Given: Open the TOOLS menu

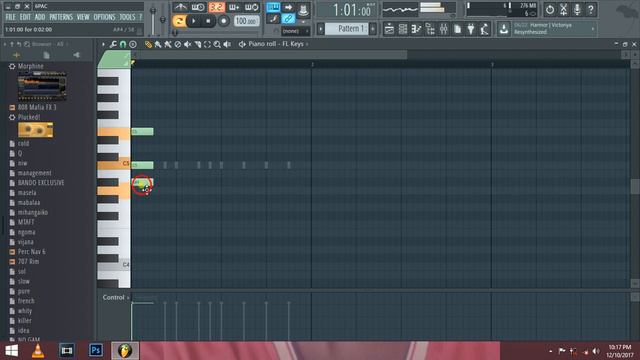Looking at the screenshot, I should (x=127, y=17).
